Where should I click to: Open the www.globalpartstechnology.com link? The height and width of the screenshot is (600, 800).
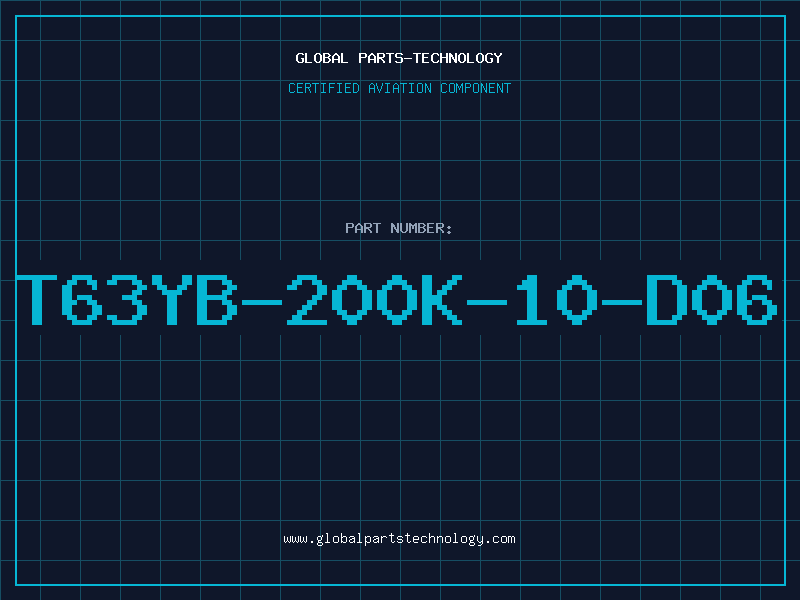tap(399, 539)
